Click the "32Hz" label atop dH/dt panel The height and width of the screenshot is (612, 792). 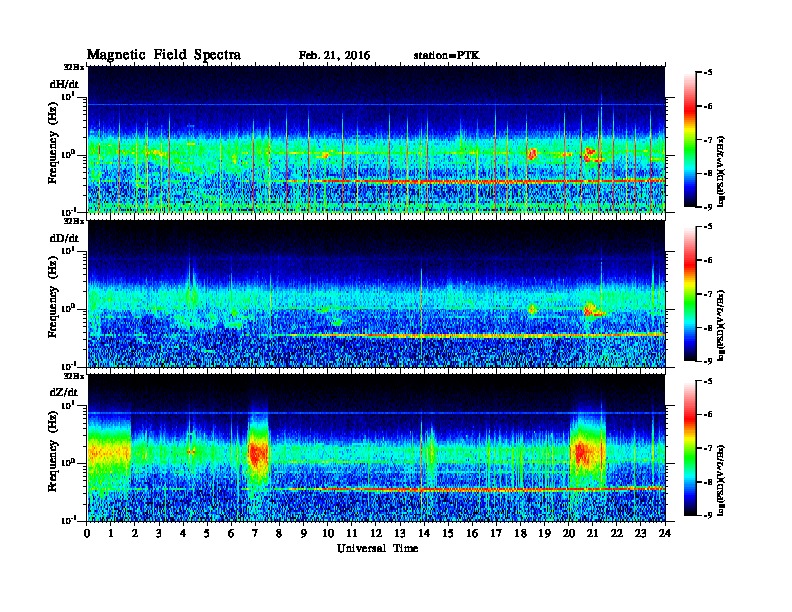(x=74, y=67)
